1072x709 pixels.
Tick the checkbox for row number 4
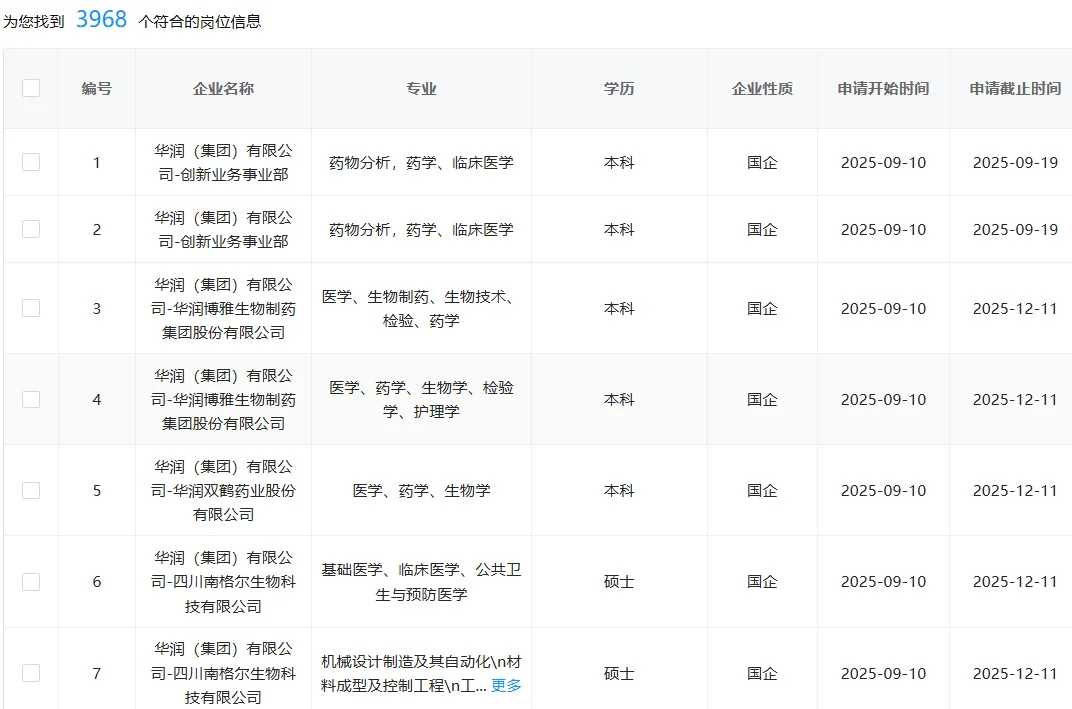click(31, 399)
